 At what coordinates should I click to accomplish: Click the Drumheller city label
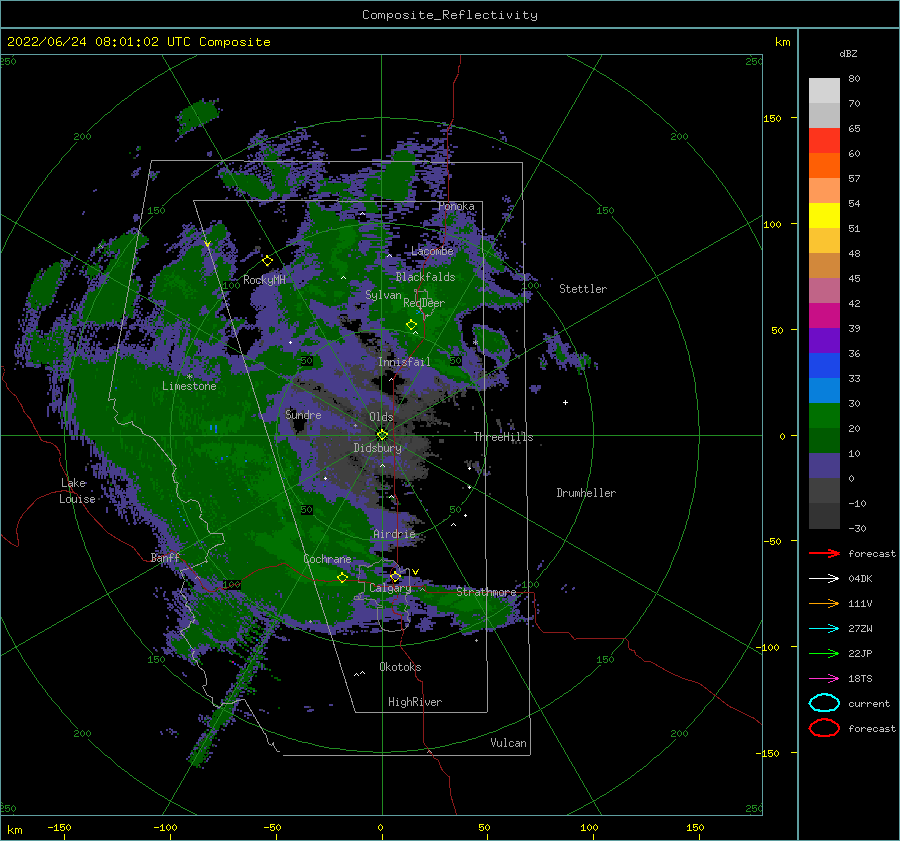(x=586, y=493)
